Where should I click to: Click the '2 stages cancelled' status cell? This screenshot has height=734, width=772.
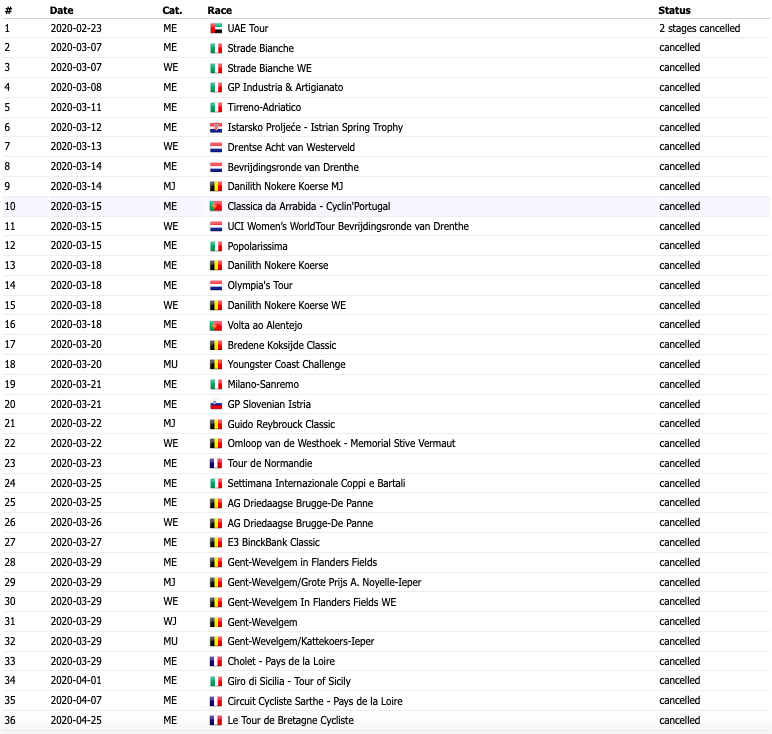[700, 29]
